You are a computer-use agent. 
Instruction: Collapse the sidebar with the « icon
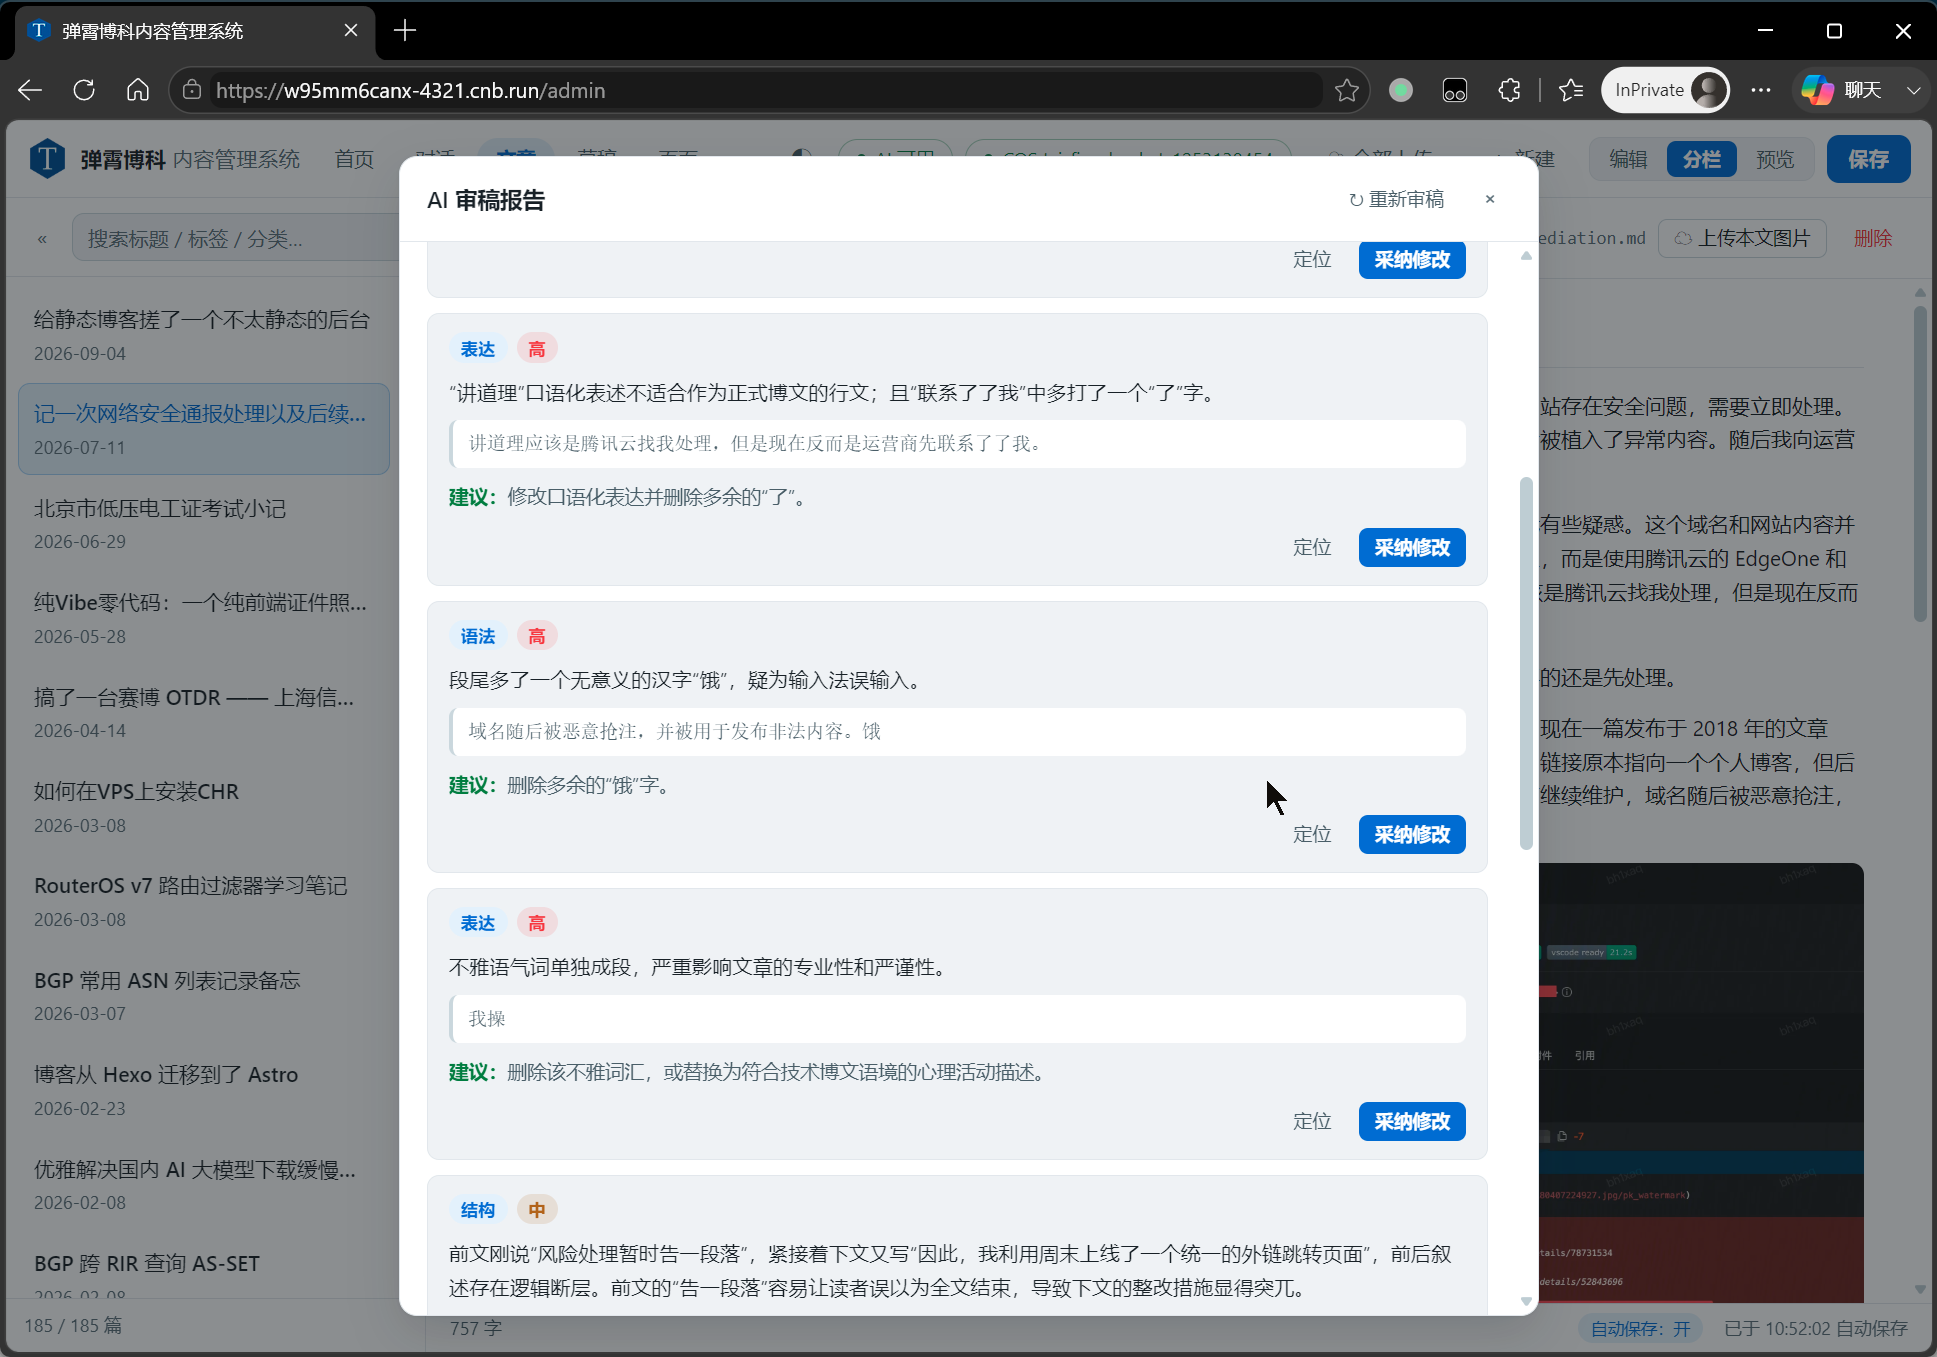click(42, 239)
